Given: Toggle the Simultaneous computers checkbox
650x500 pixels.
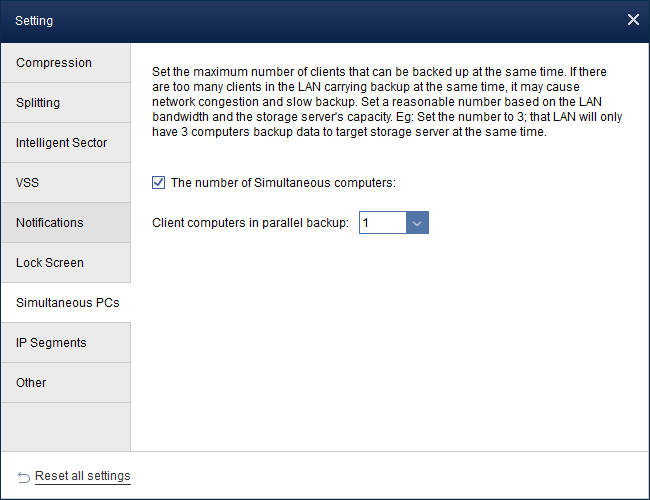Looking at the screenshot, I should point(158,183).
